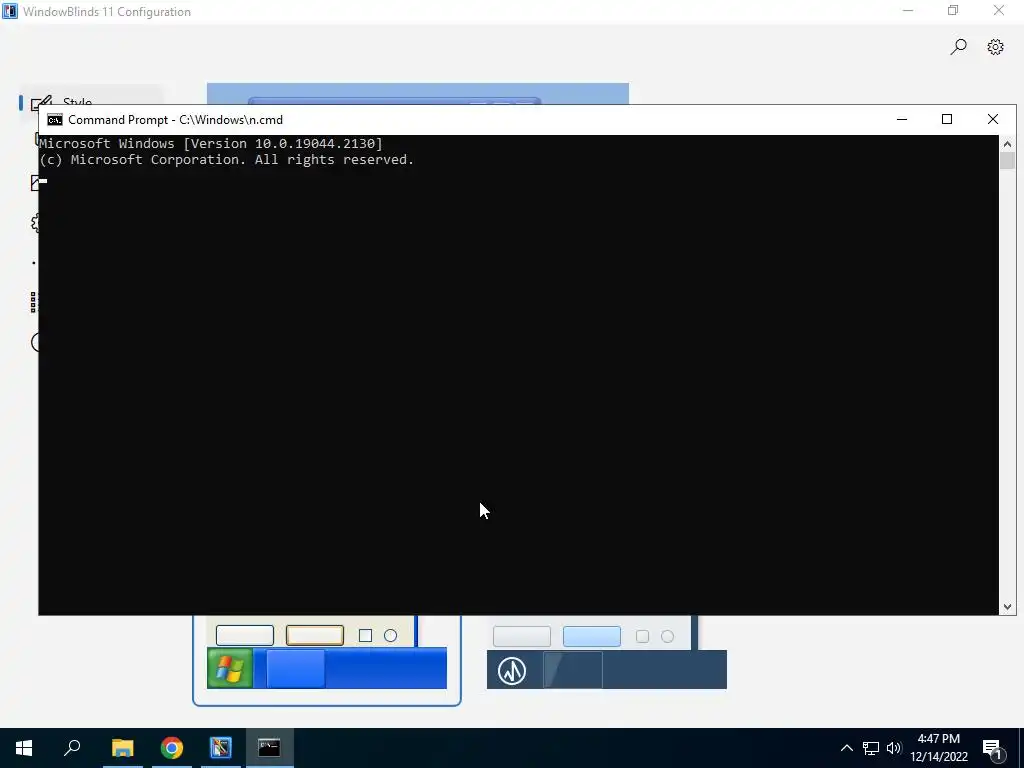Close the WindowBlinds 11 Configuration window
1024x768 pixels.
click(999, 10)
